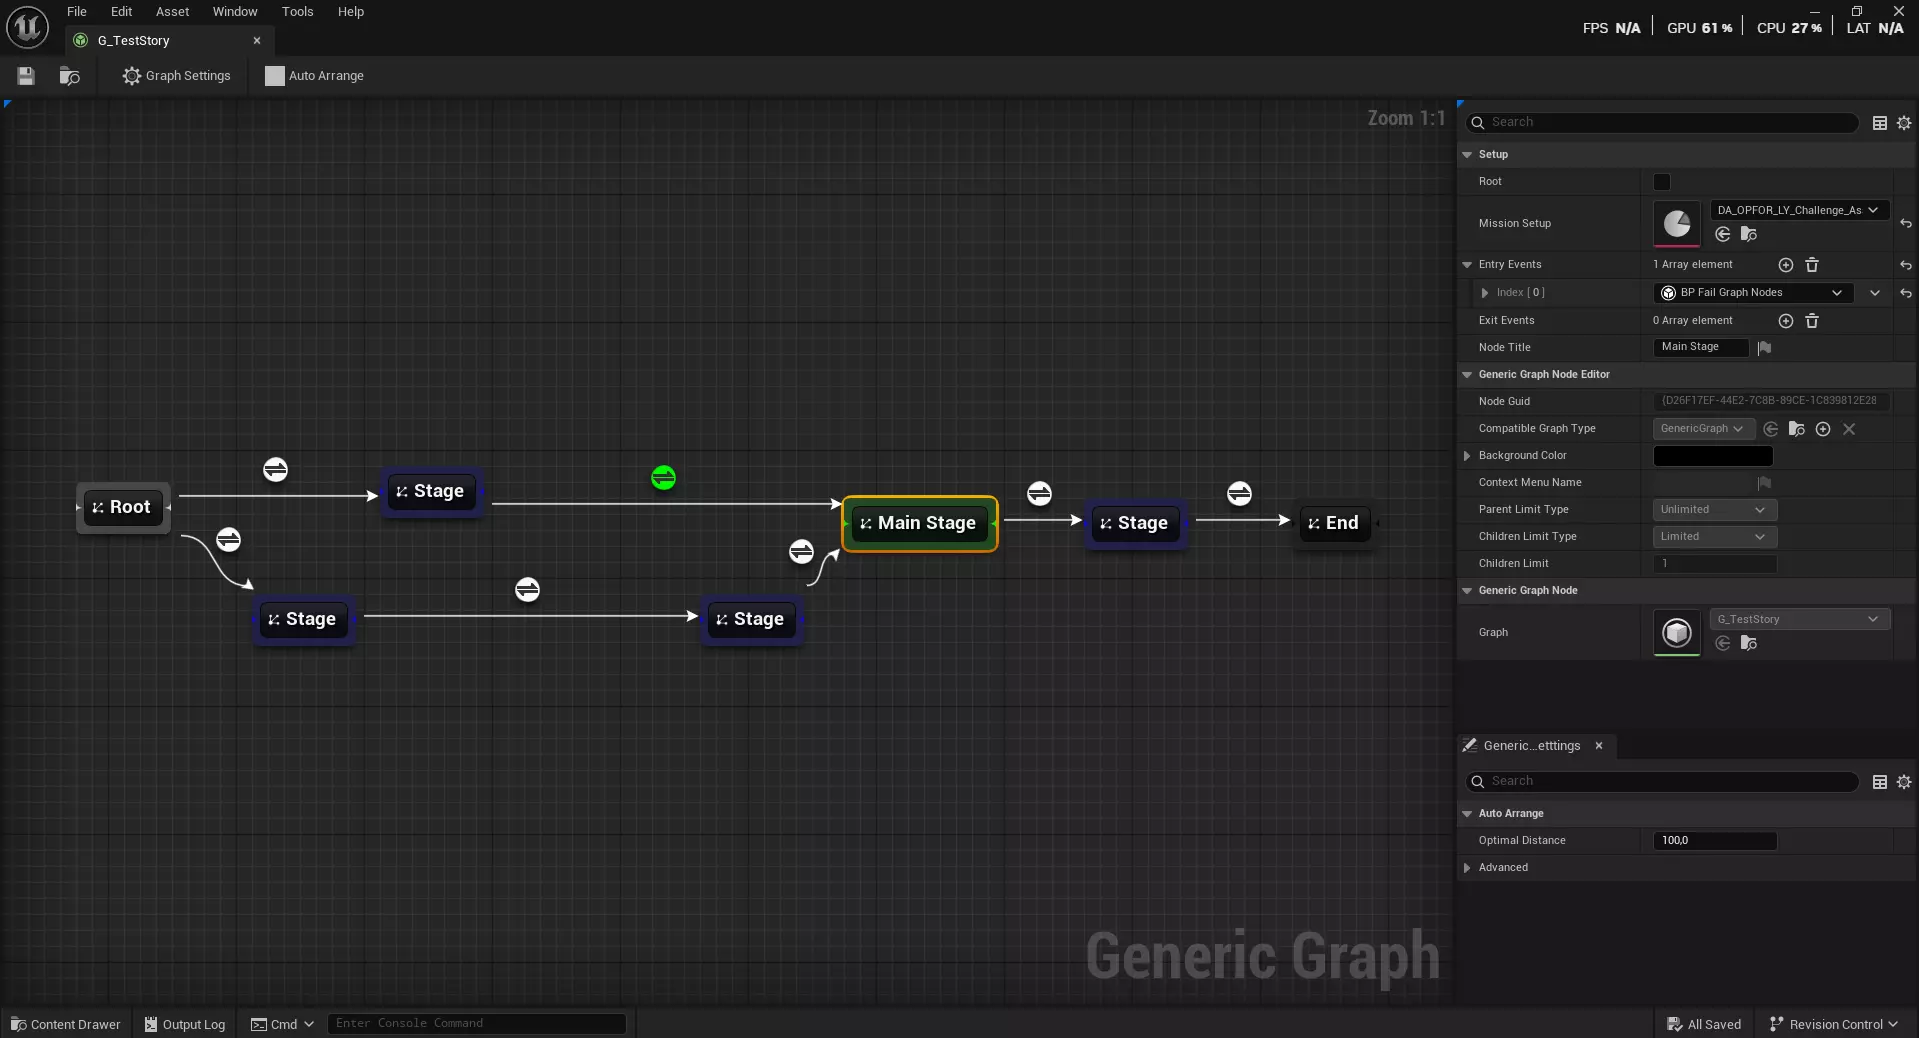The image size is (1919, 1038).
Task: Open Graph Settings from the toolbar
Action: (176, 76)
